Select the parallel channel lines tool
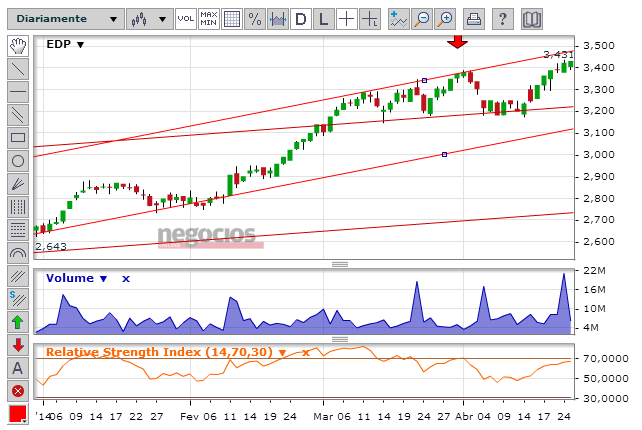642x430 pixels. (18, 115)
